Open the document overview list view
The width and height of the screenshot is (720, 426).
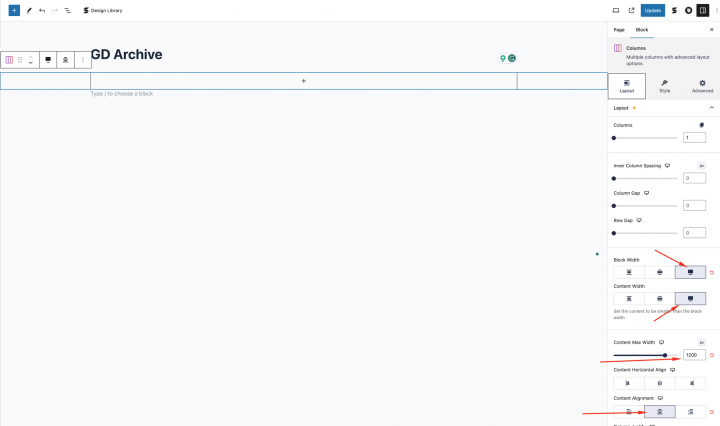pyautogui.click(x=67, y=10)
